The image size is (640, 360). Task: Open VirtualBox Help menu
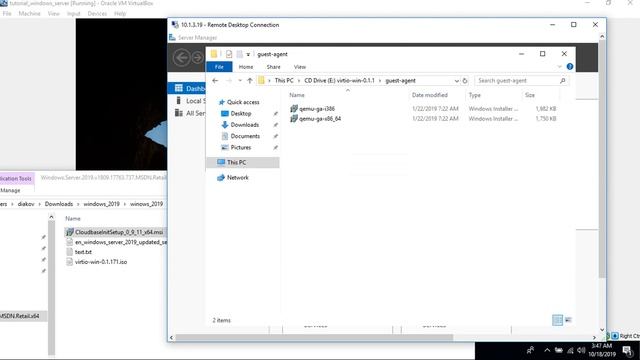[120, 13]
